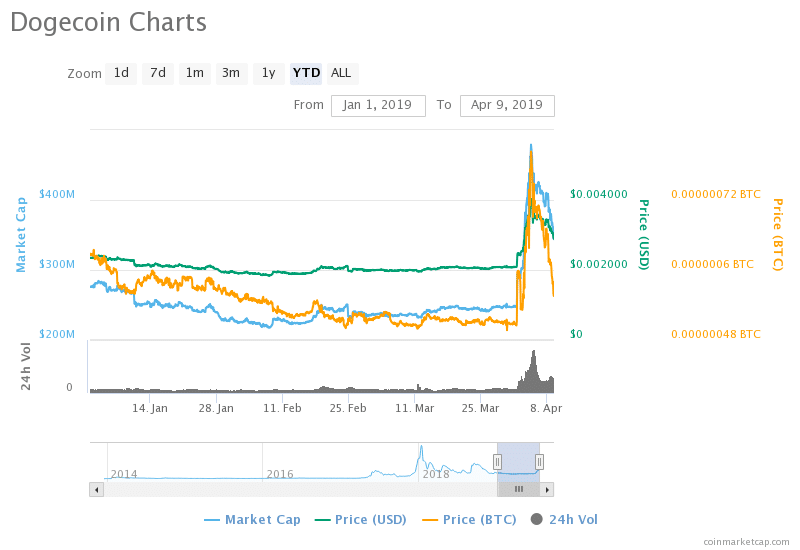Image resolution: width=800 pixels, height=550 pixels.
Task: Edit the From date field Jan 1, 2019
Action: click(x=378, y=106)
